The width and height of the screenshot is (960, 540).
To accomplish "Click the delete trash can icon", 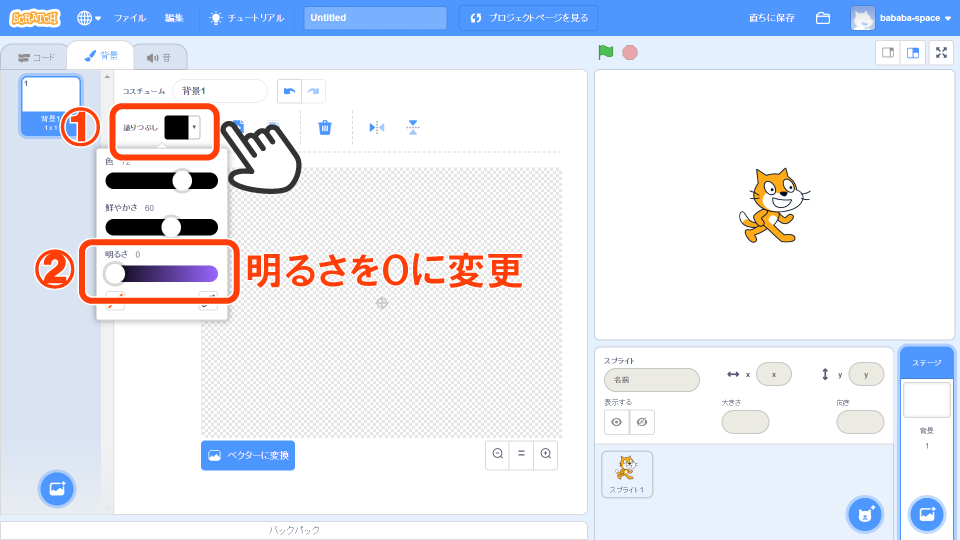I will coord(324,127).
